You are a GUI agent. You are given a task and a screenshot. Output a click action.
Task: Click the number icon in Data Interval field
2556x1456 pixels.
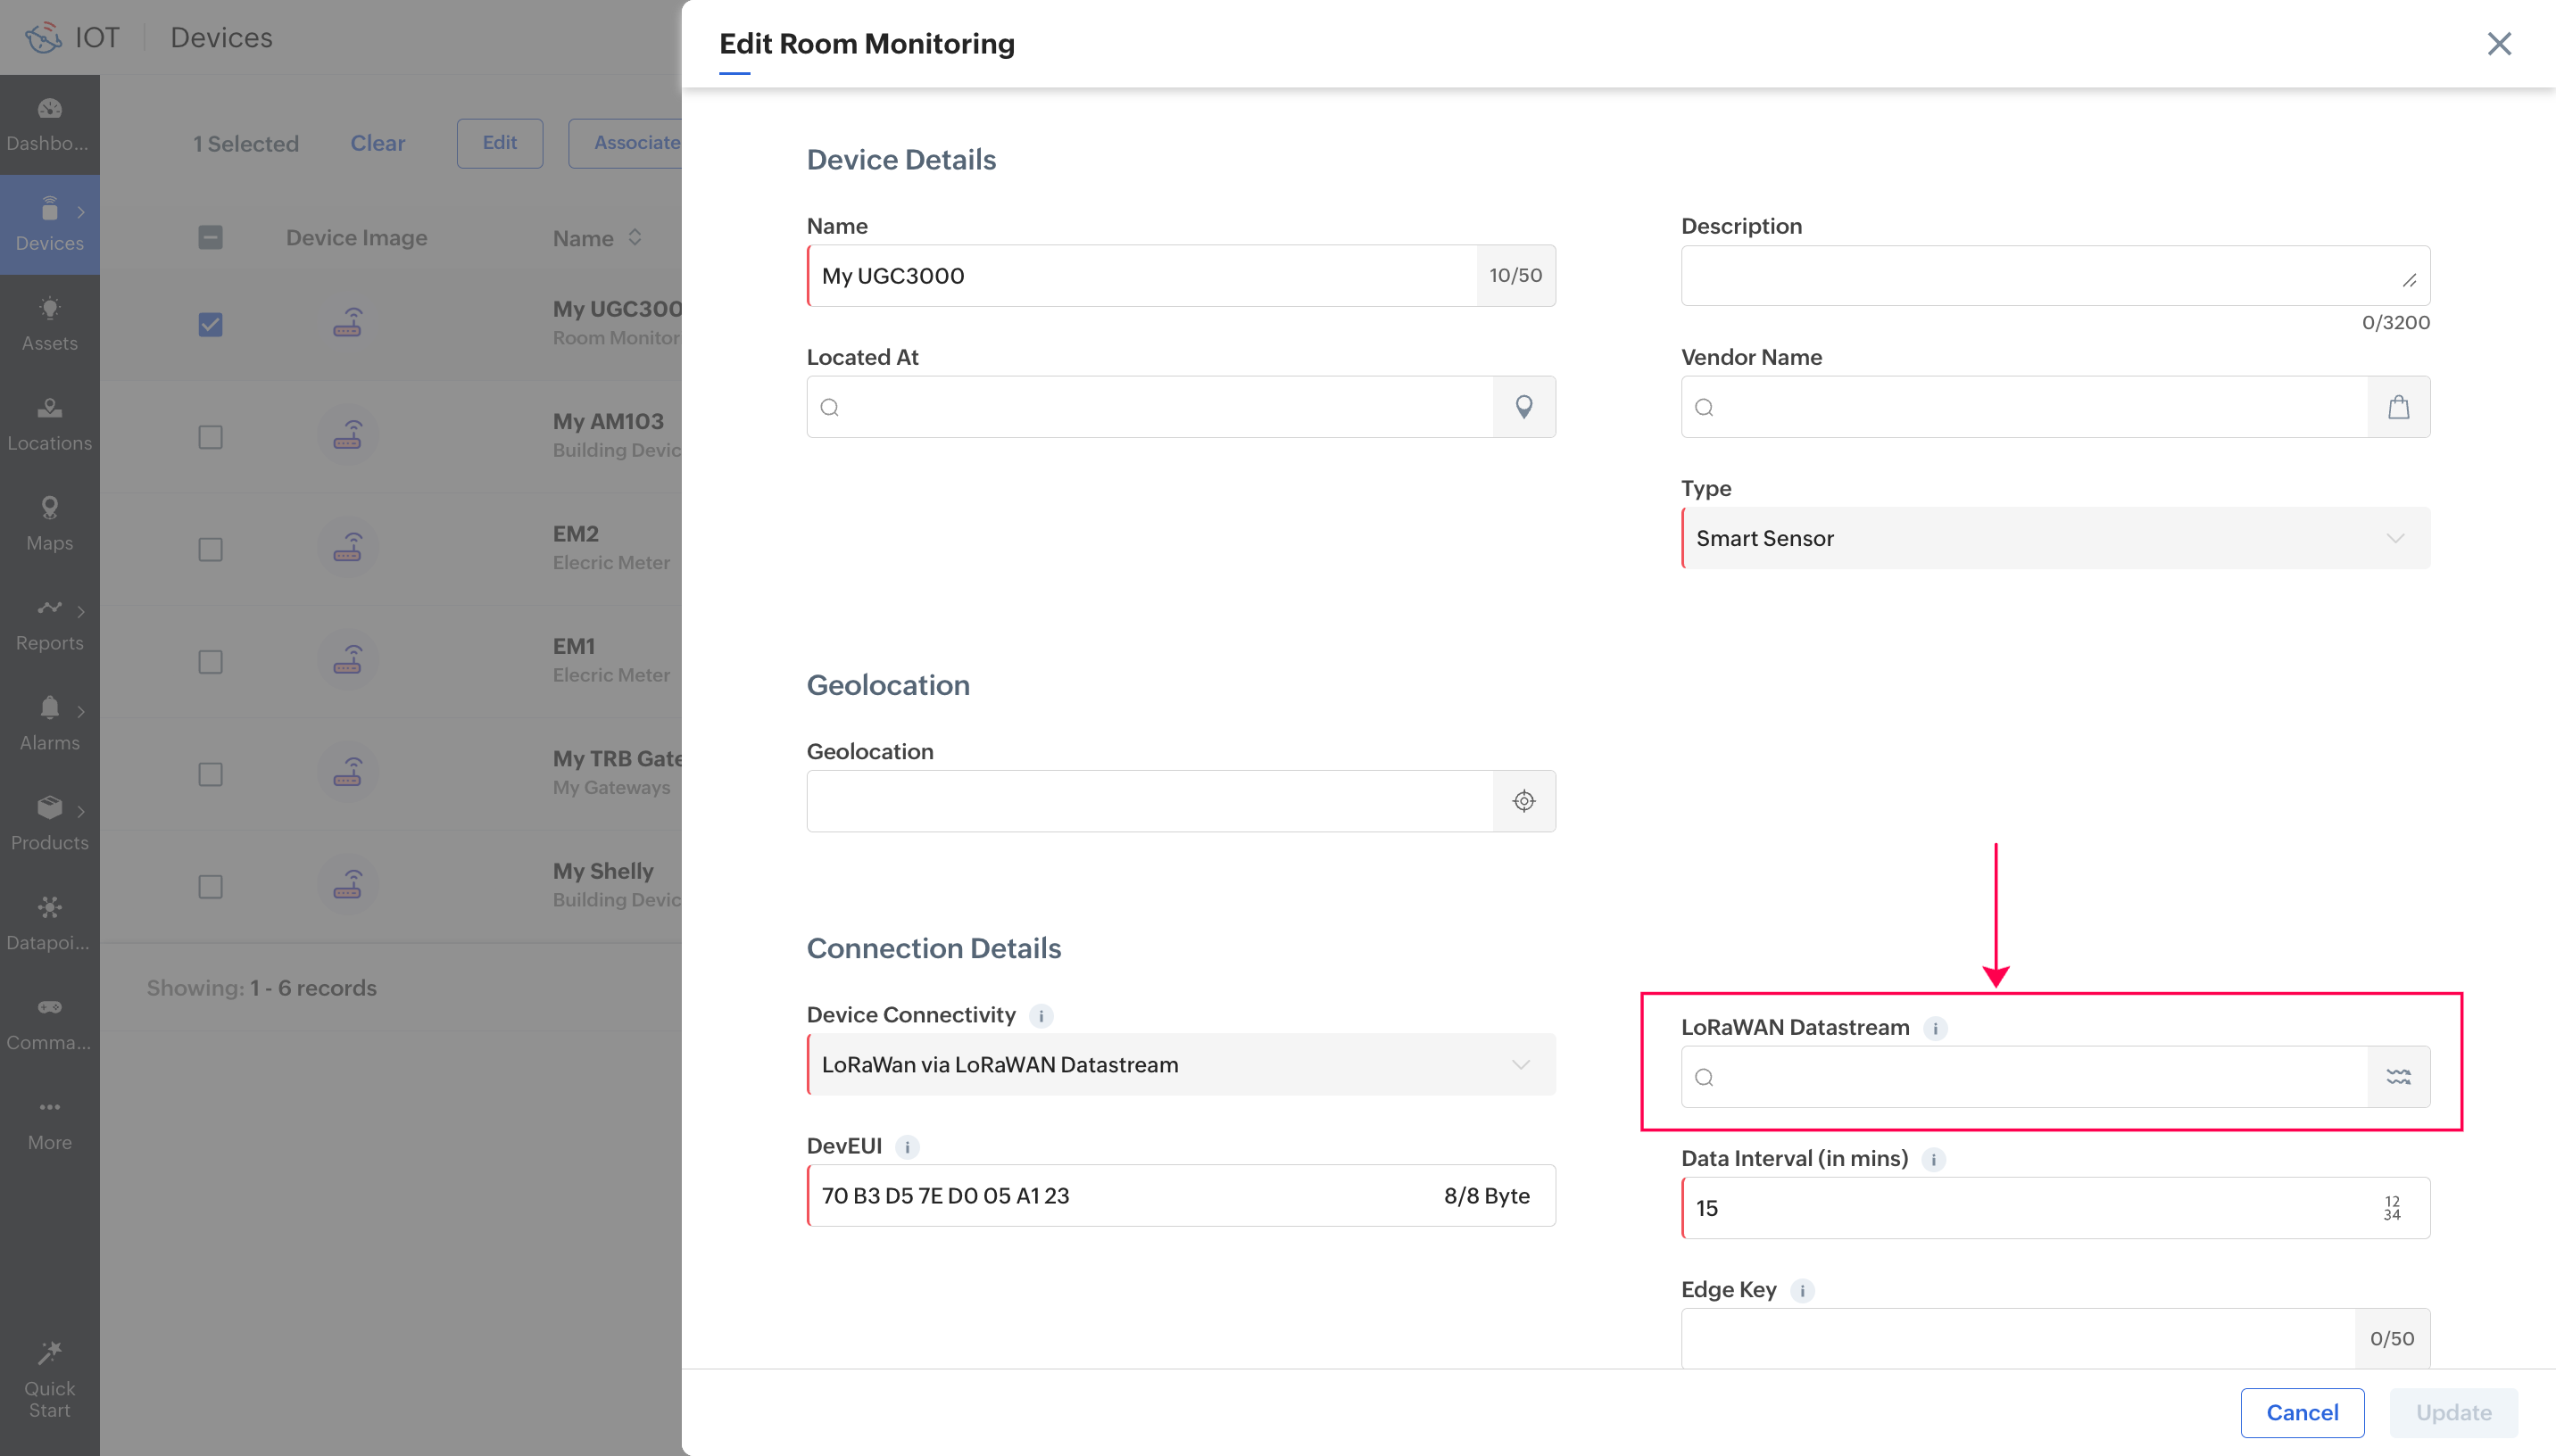click(x=2391, y=1208)
